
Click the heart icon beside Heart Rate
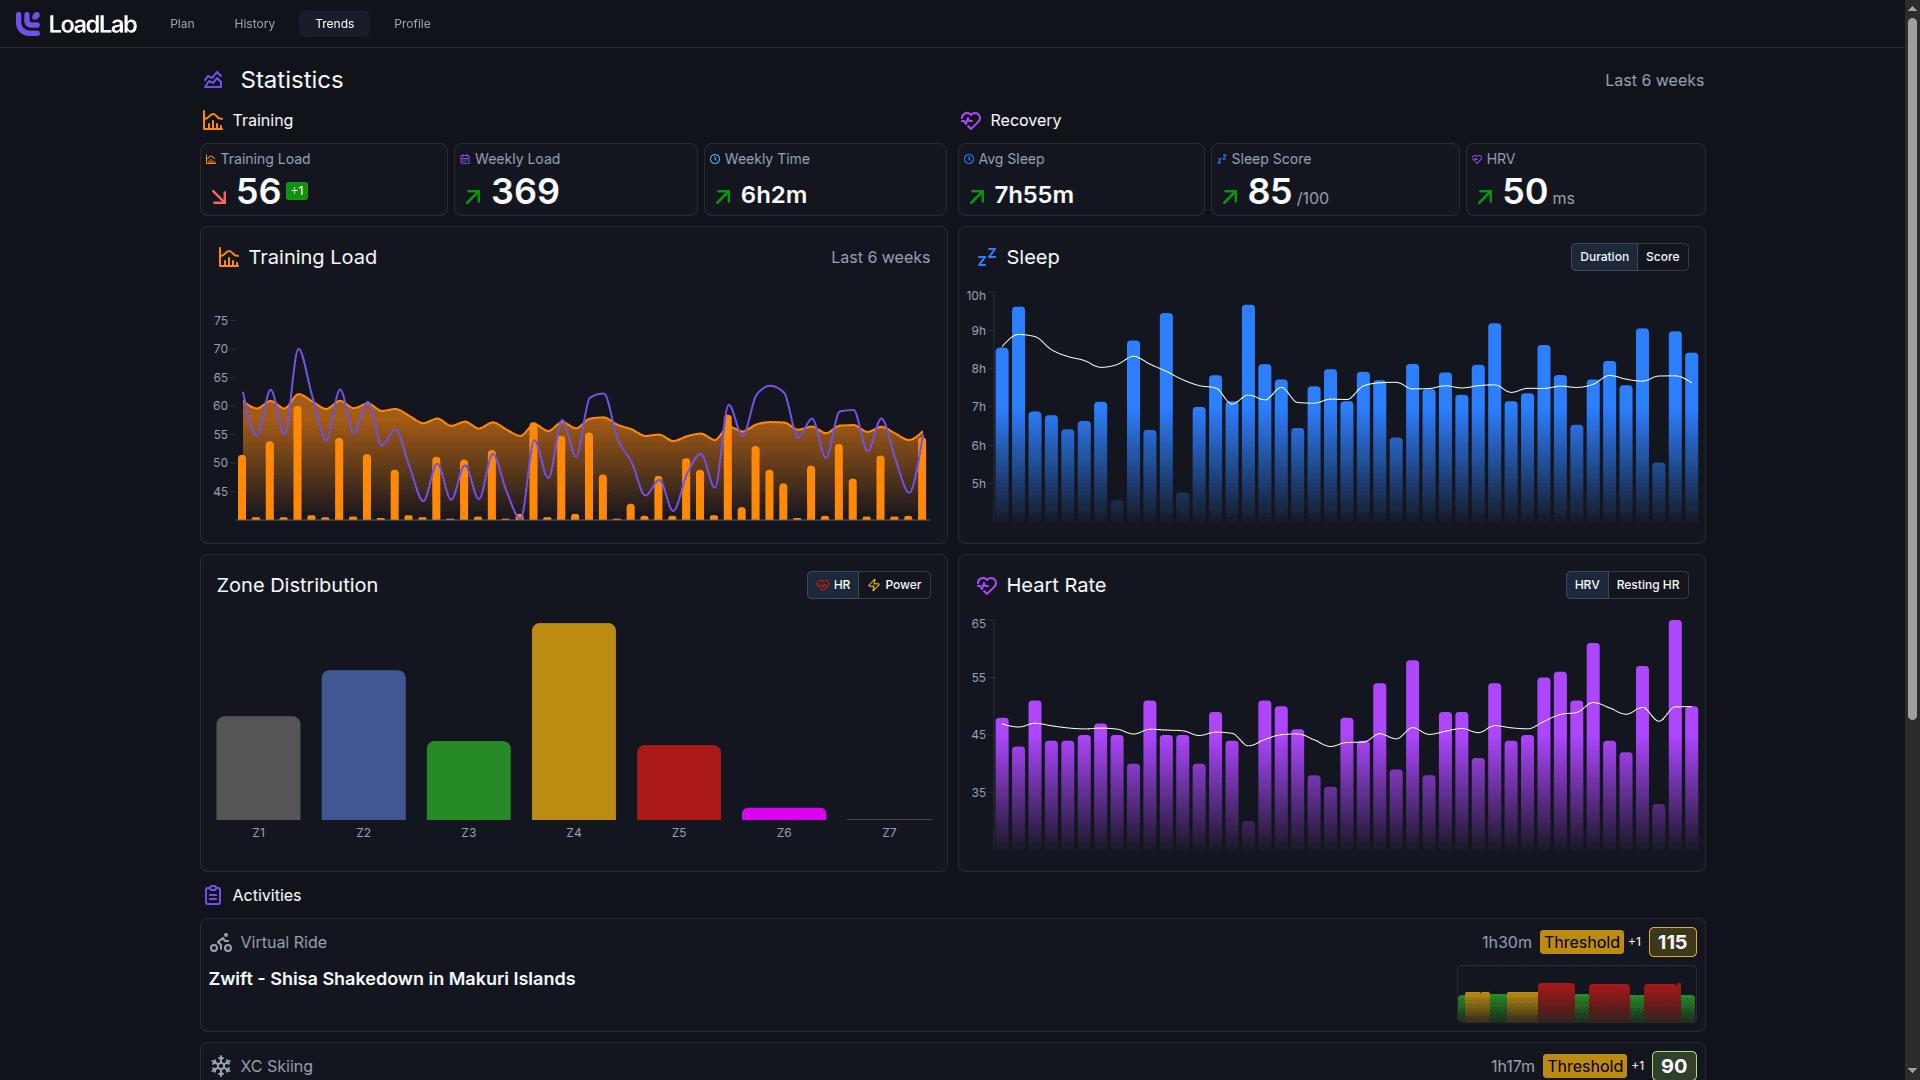tap(987, 585)
